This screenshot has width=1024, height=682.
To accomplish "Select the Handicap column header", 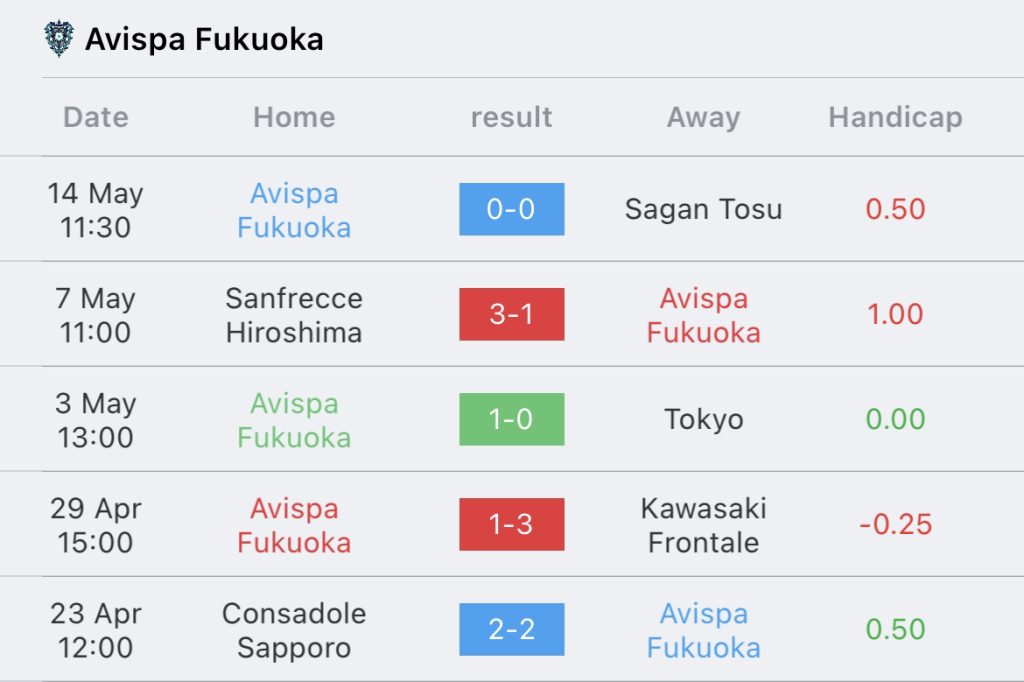I will tap(895, 118).
